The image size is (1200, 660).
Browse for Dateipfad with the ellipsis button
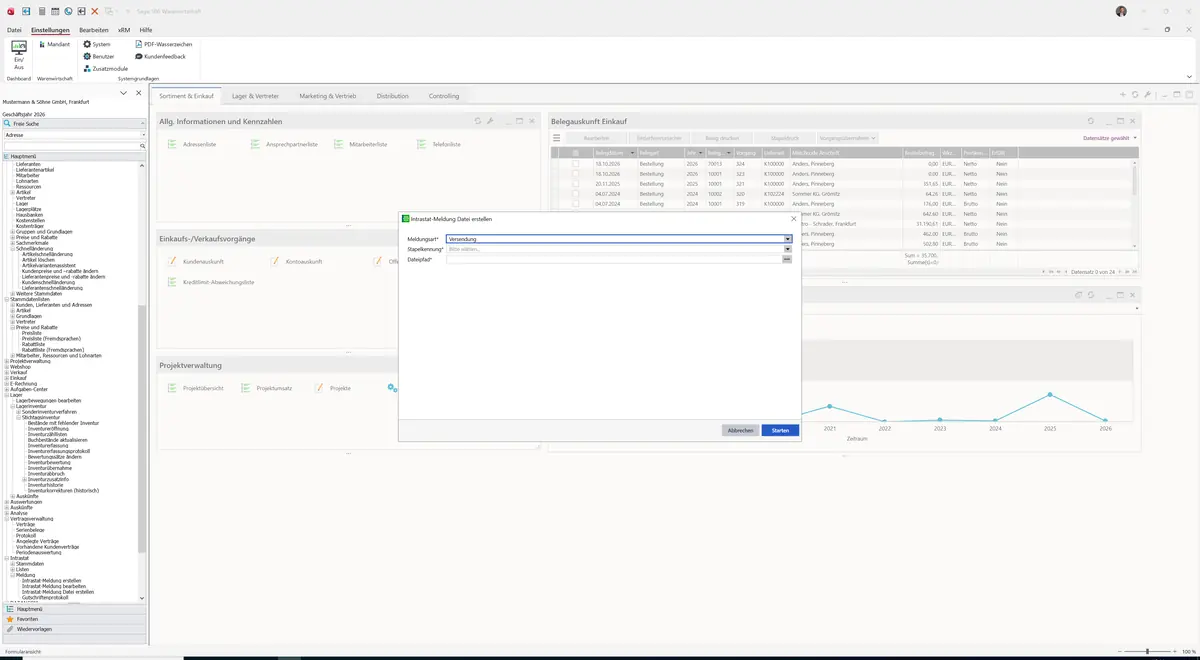[787, 259]
